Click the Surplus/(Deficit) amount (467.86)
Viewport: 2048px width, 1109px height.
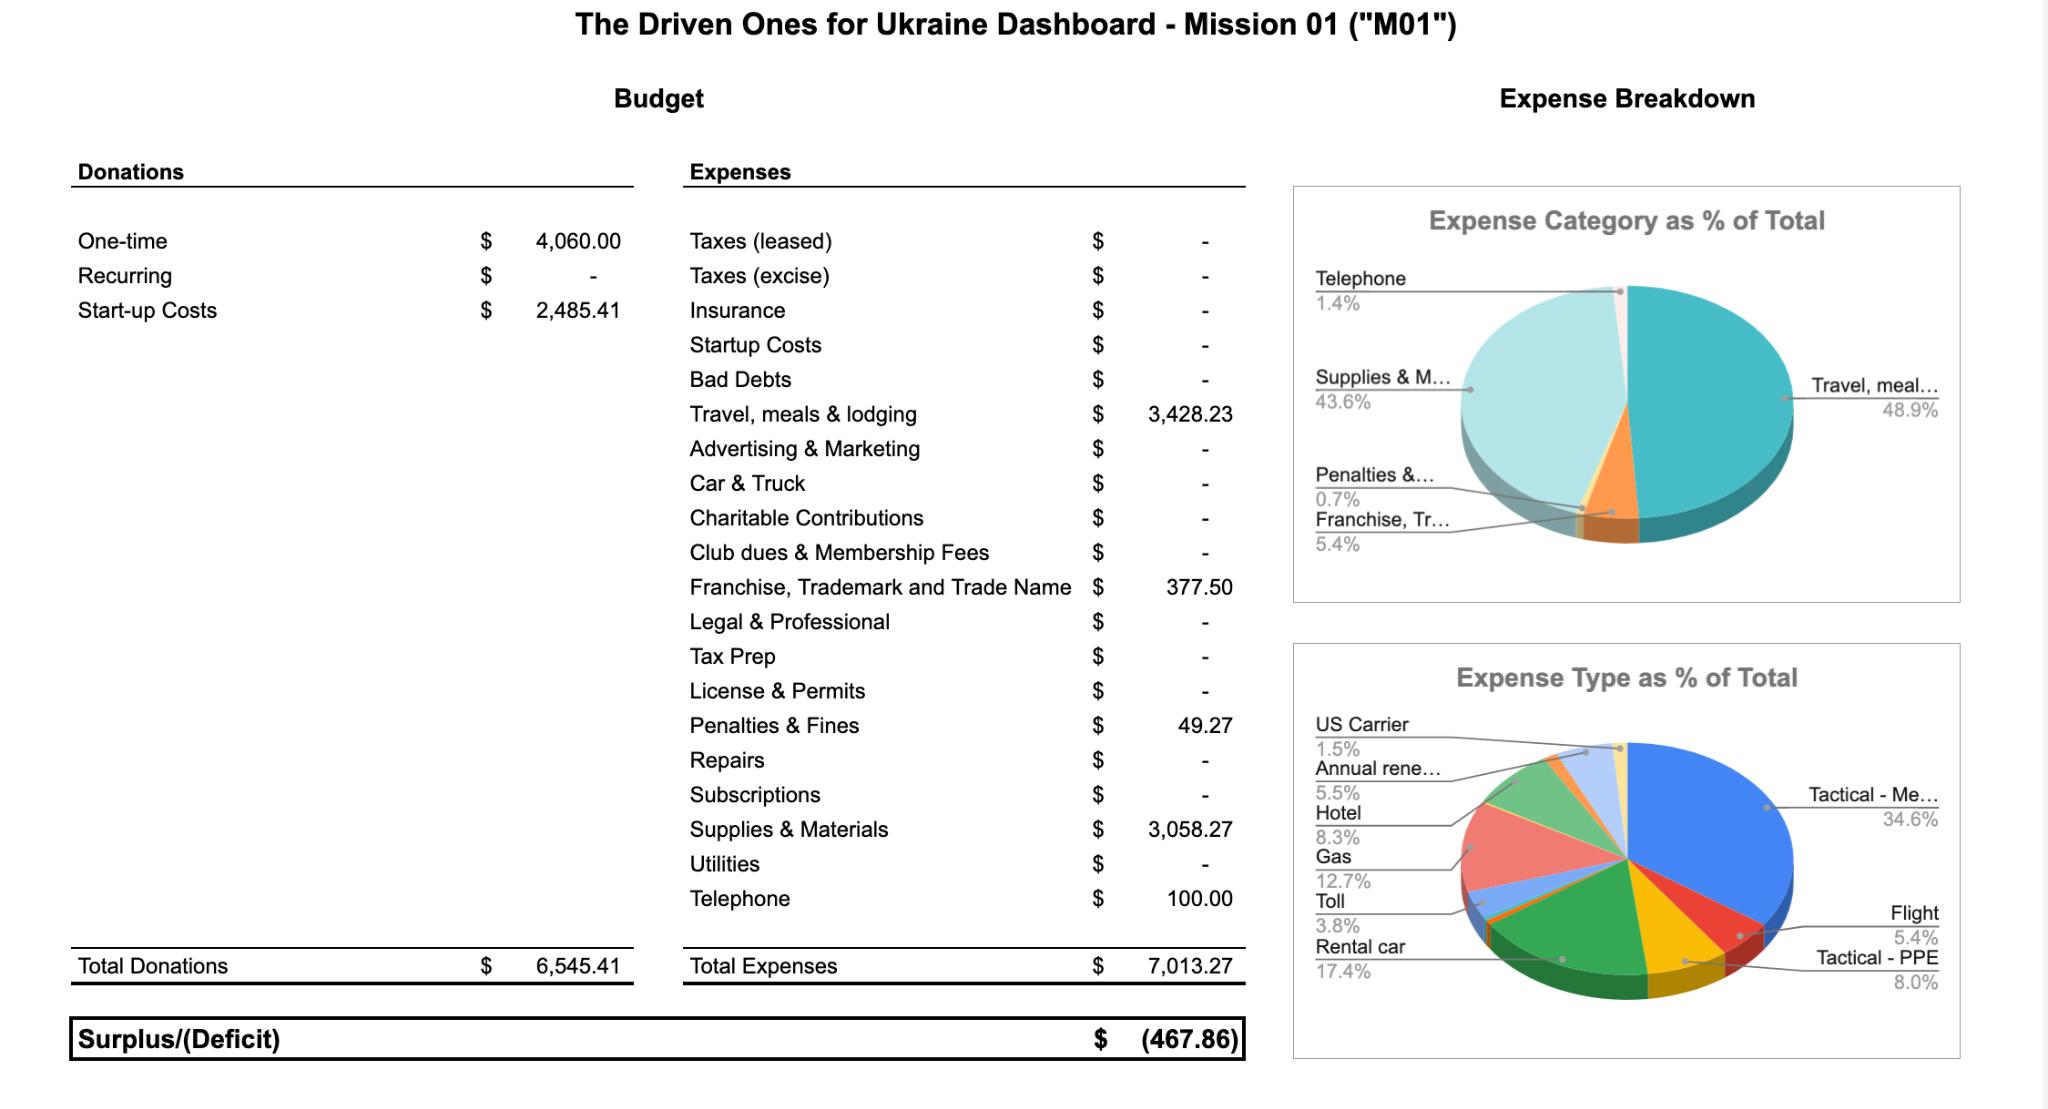[x=1189, y=1039]
